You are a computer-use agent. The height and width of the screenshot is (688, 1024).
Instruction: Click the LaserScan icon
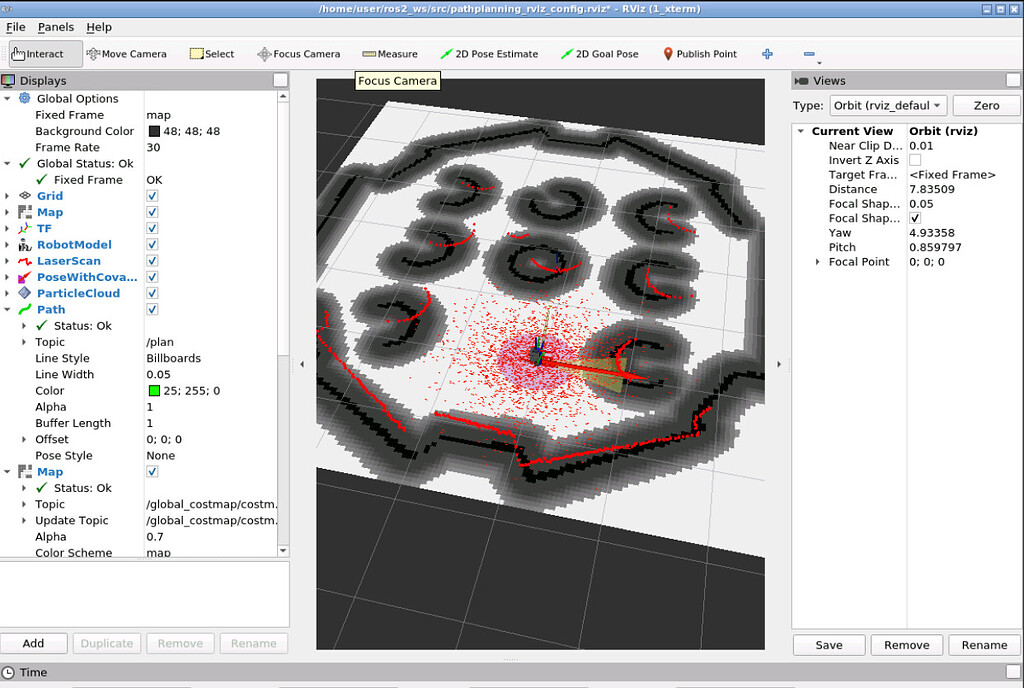(x=25, y=261)
